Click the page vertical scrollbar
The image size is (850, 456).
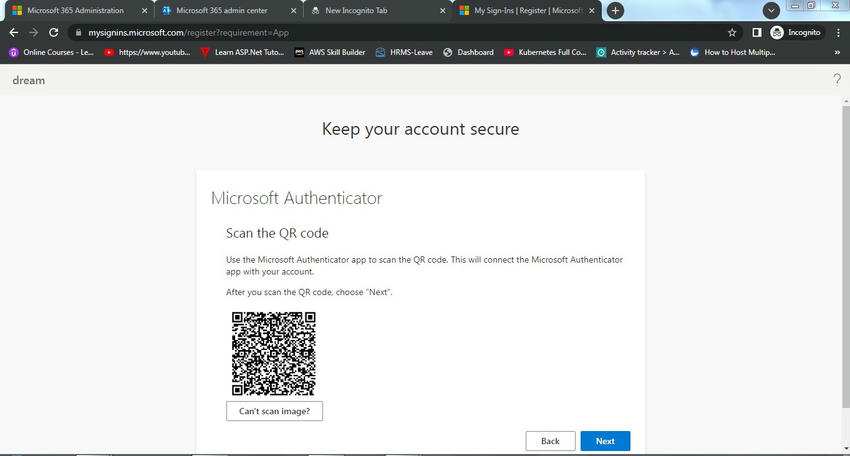[x=846, y=256]
